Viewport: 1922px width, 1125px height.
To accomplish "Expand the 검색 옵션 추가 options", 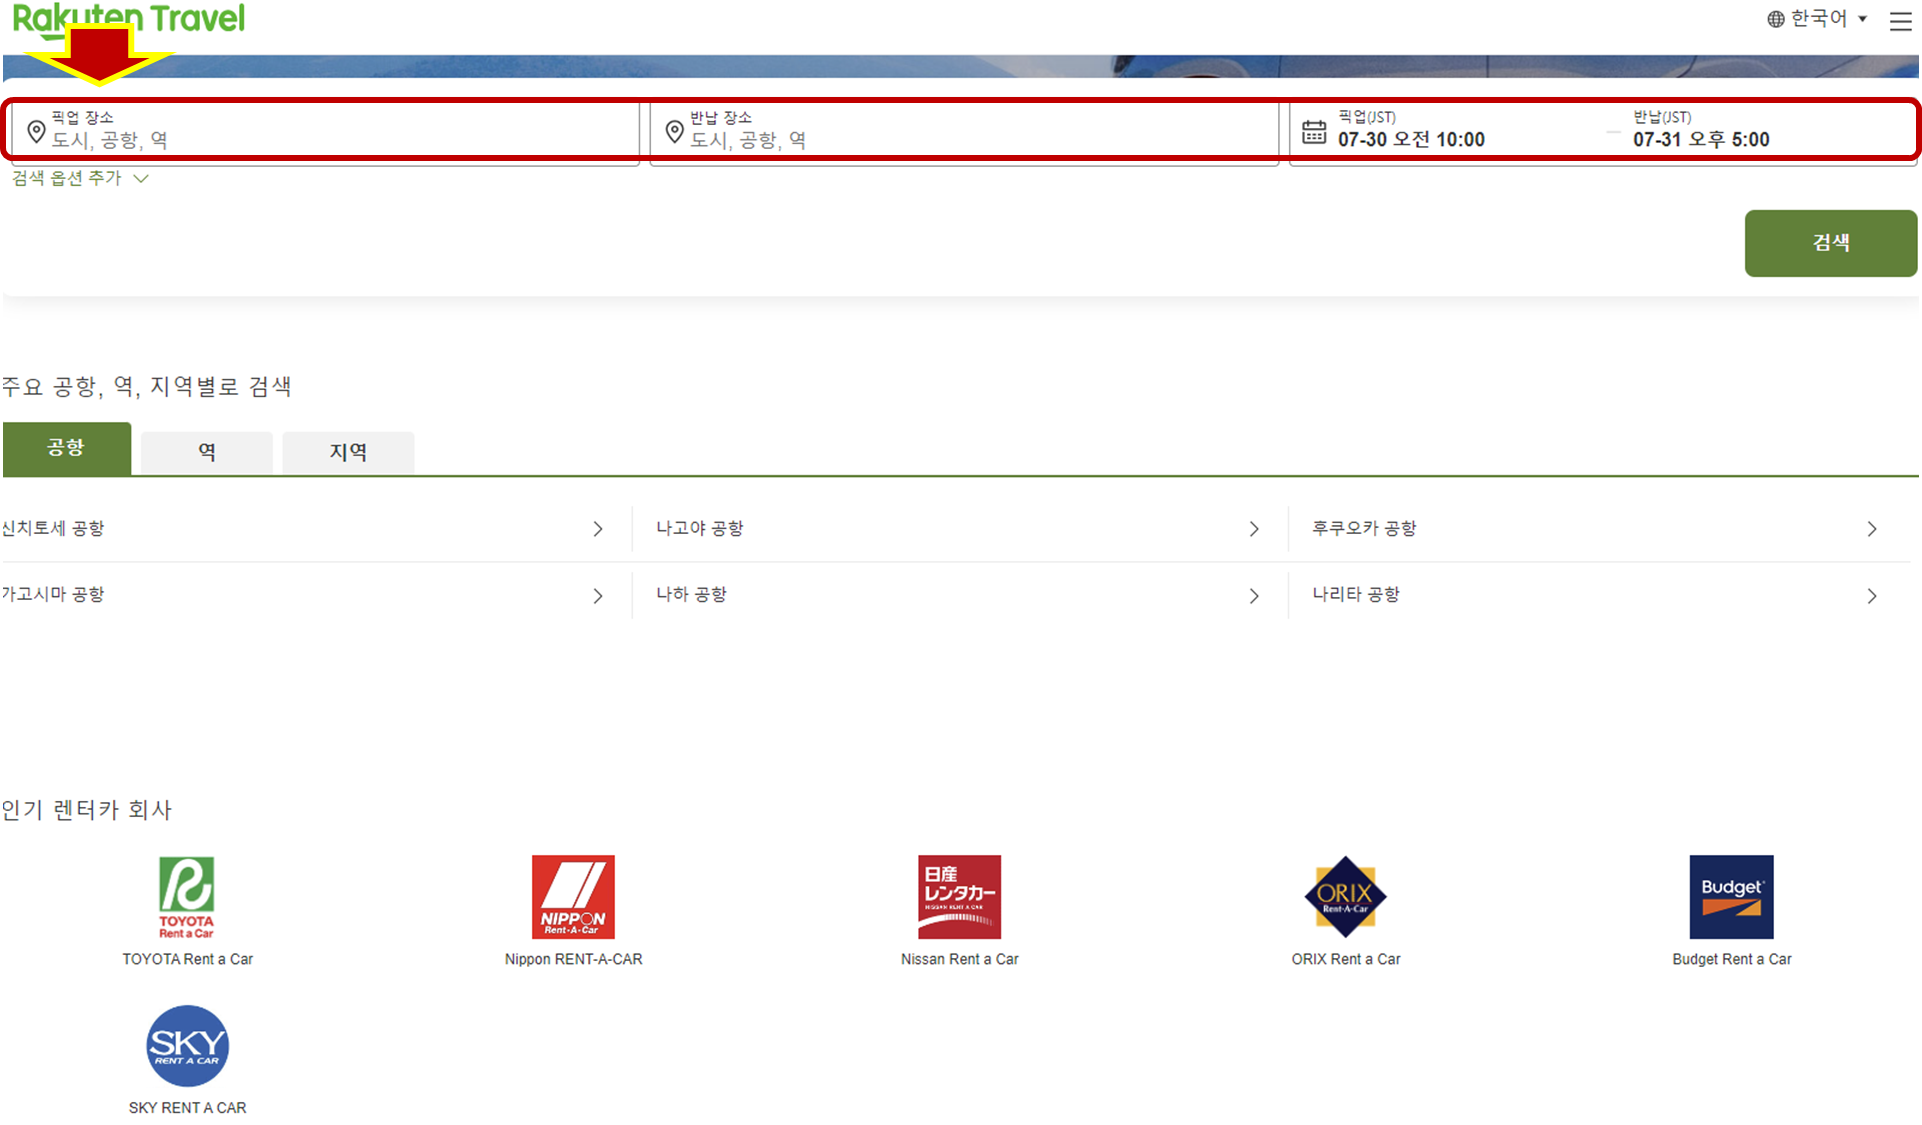I will click(78, 178).
